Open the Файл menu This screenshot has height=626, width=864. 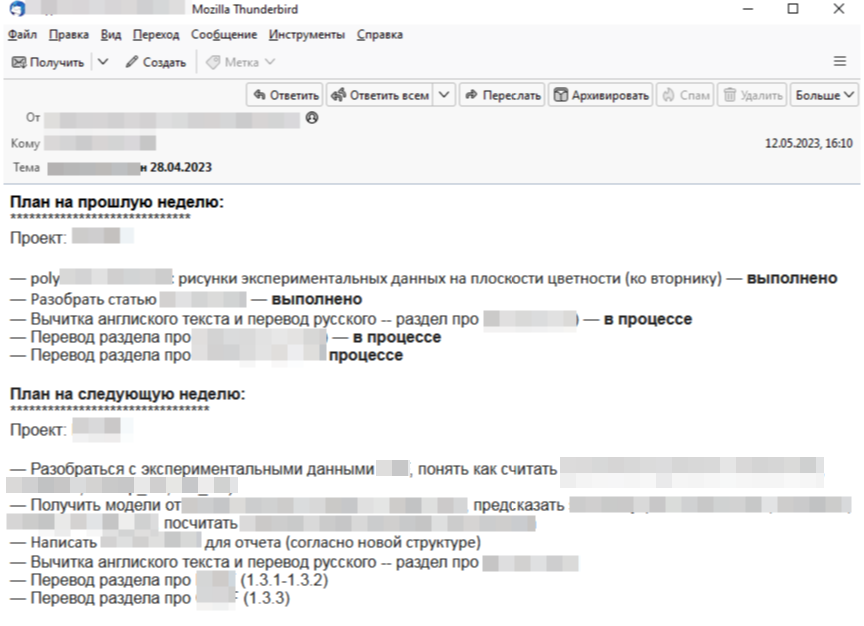click(x=22, y=35)
